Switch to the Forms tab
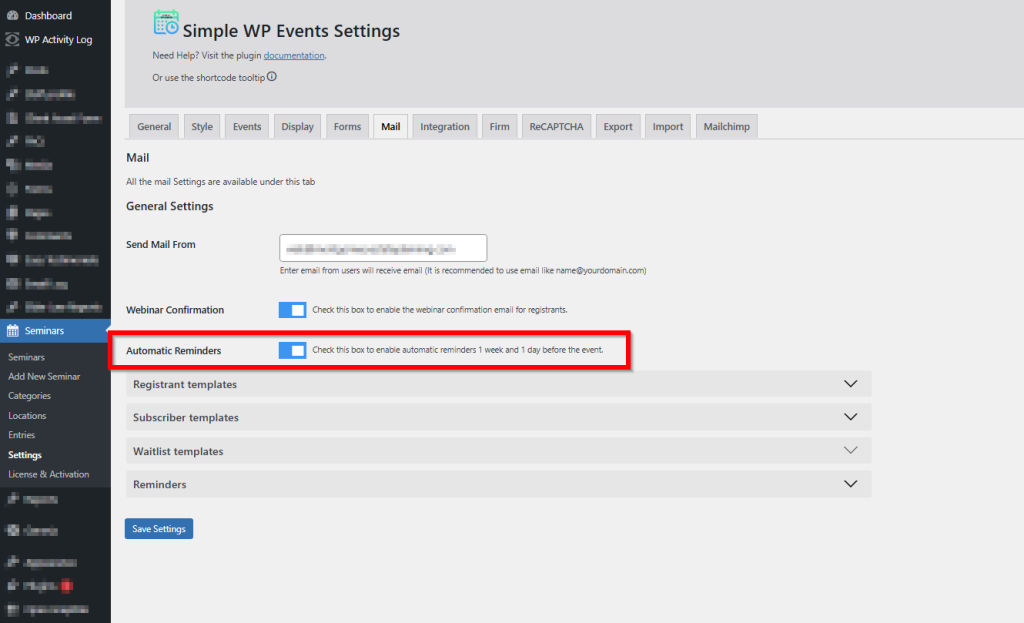This screenshot has height=623, width=1024. point(347,127)
